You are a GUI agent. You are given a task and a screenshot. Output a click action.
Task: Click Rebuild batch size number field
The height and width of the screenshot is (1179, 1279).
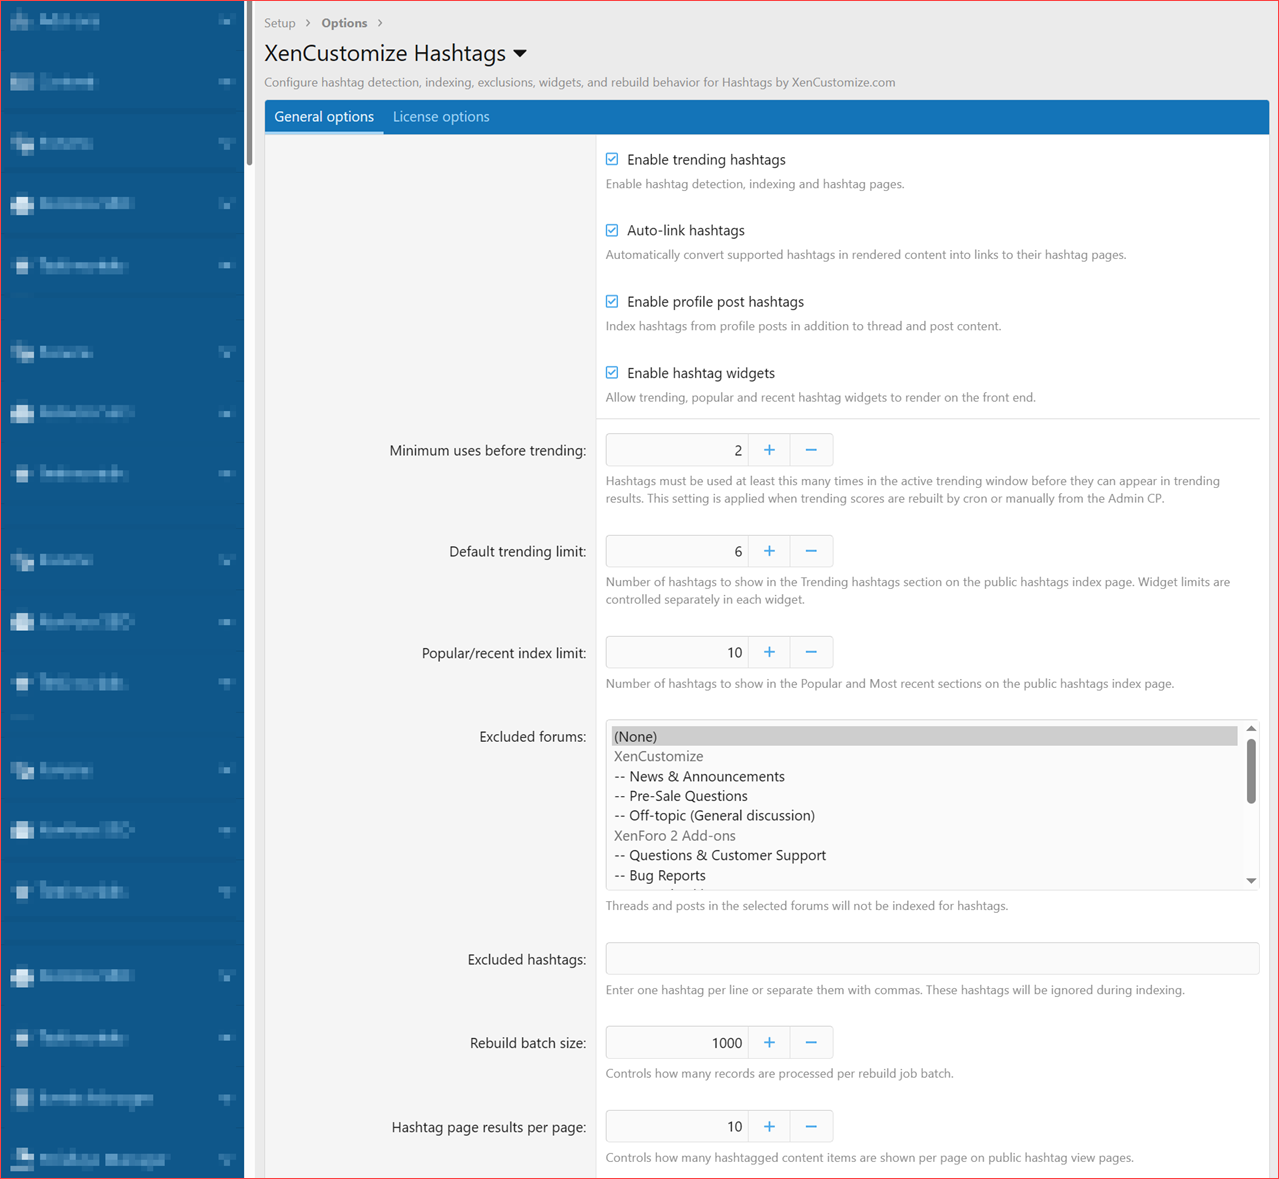677,1042
